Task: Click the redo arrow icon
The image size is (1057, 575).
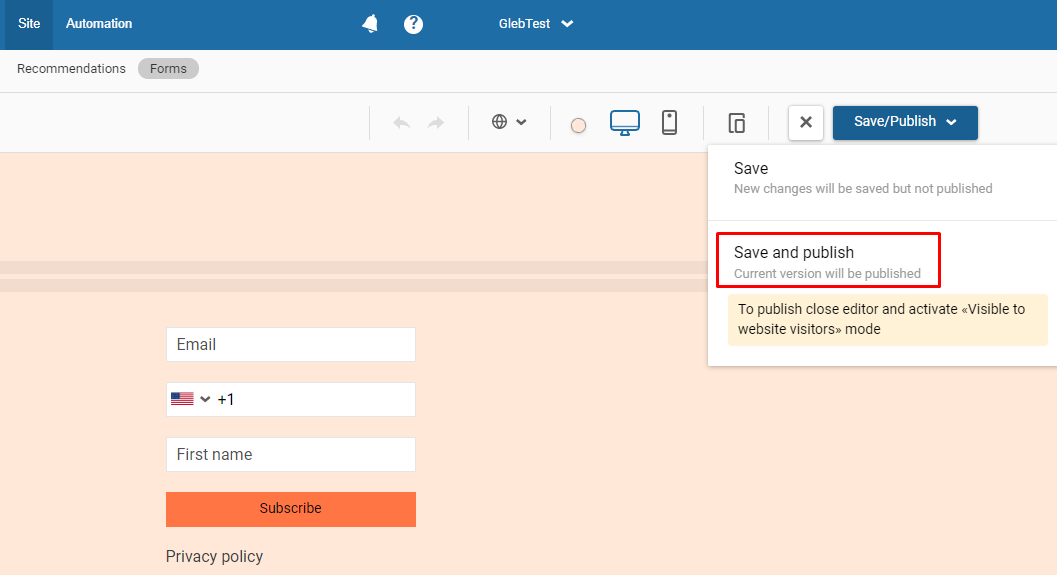Action: pyautogui.click(x=436, y=122)
